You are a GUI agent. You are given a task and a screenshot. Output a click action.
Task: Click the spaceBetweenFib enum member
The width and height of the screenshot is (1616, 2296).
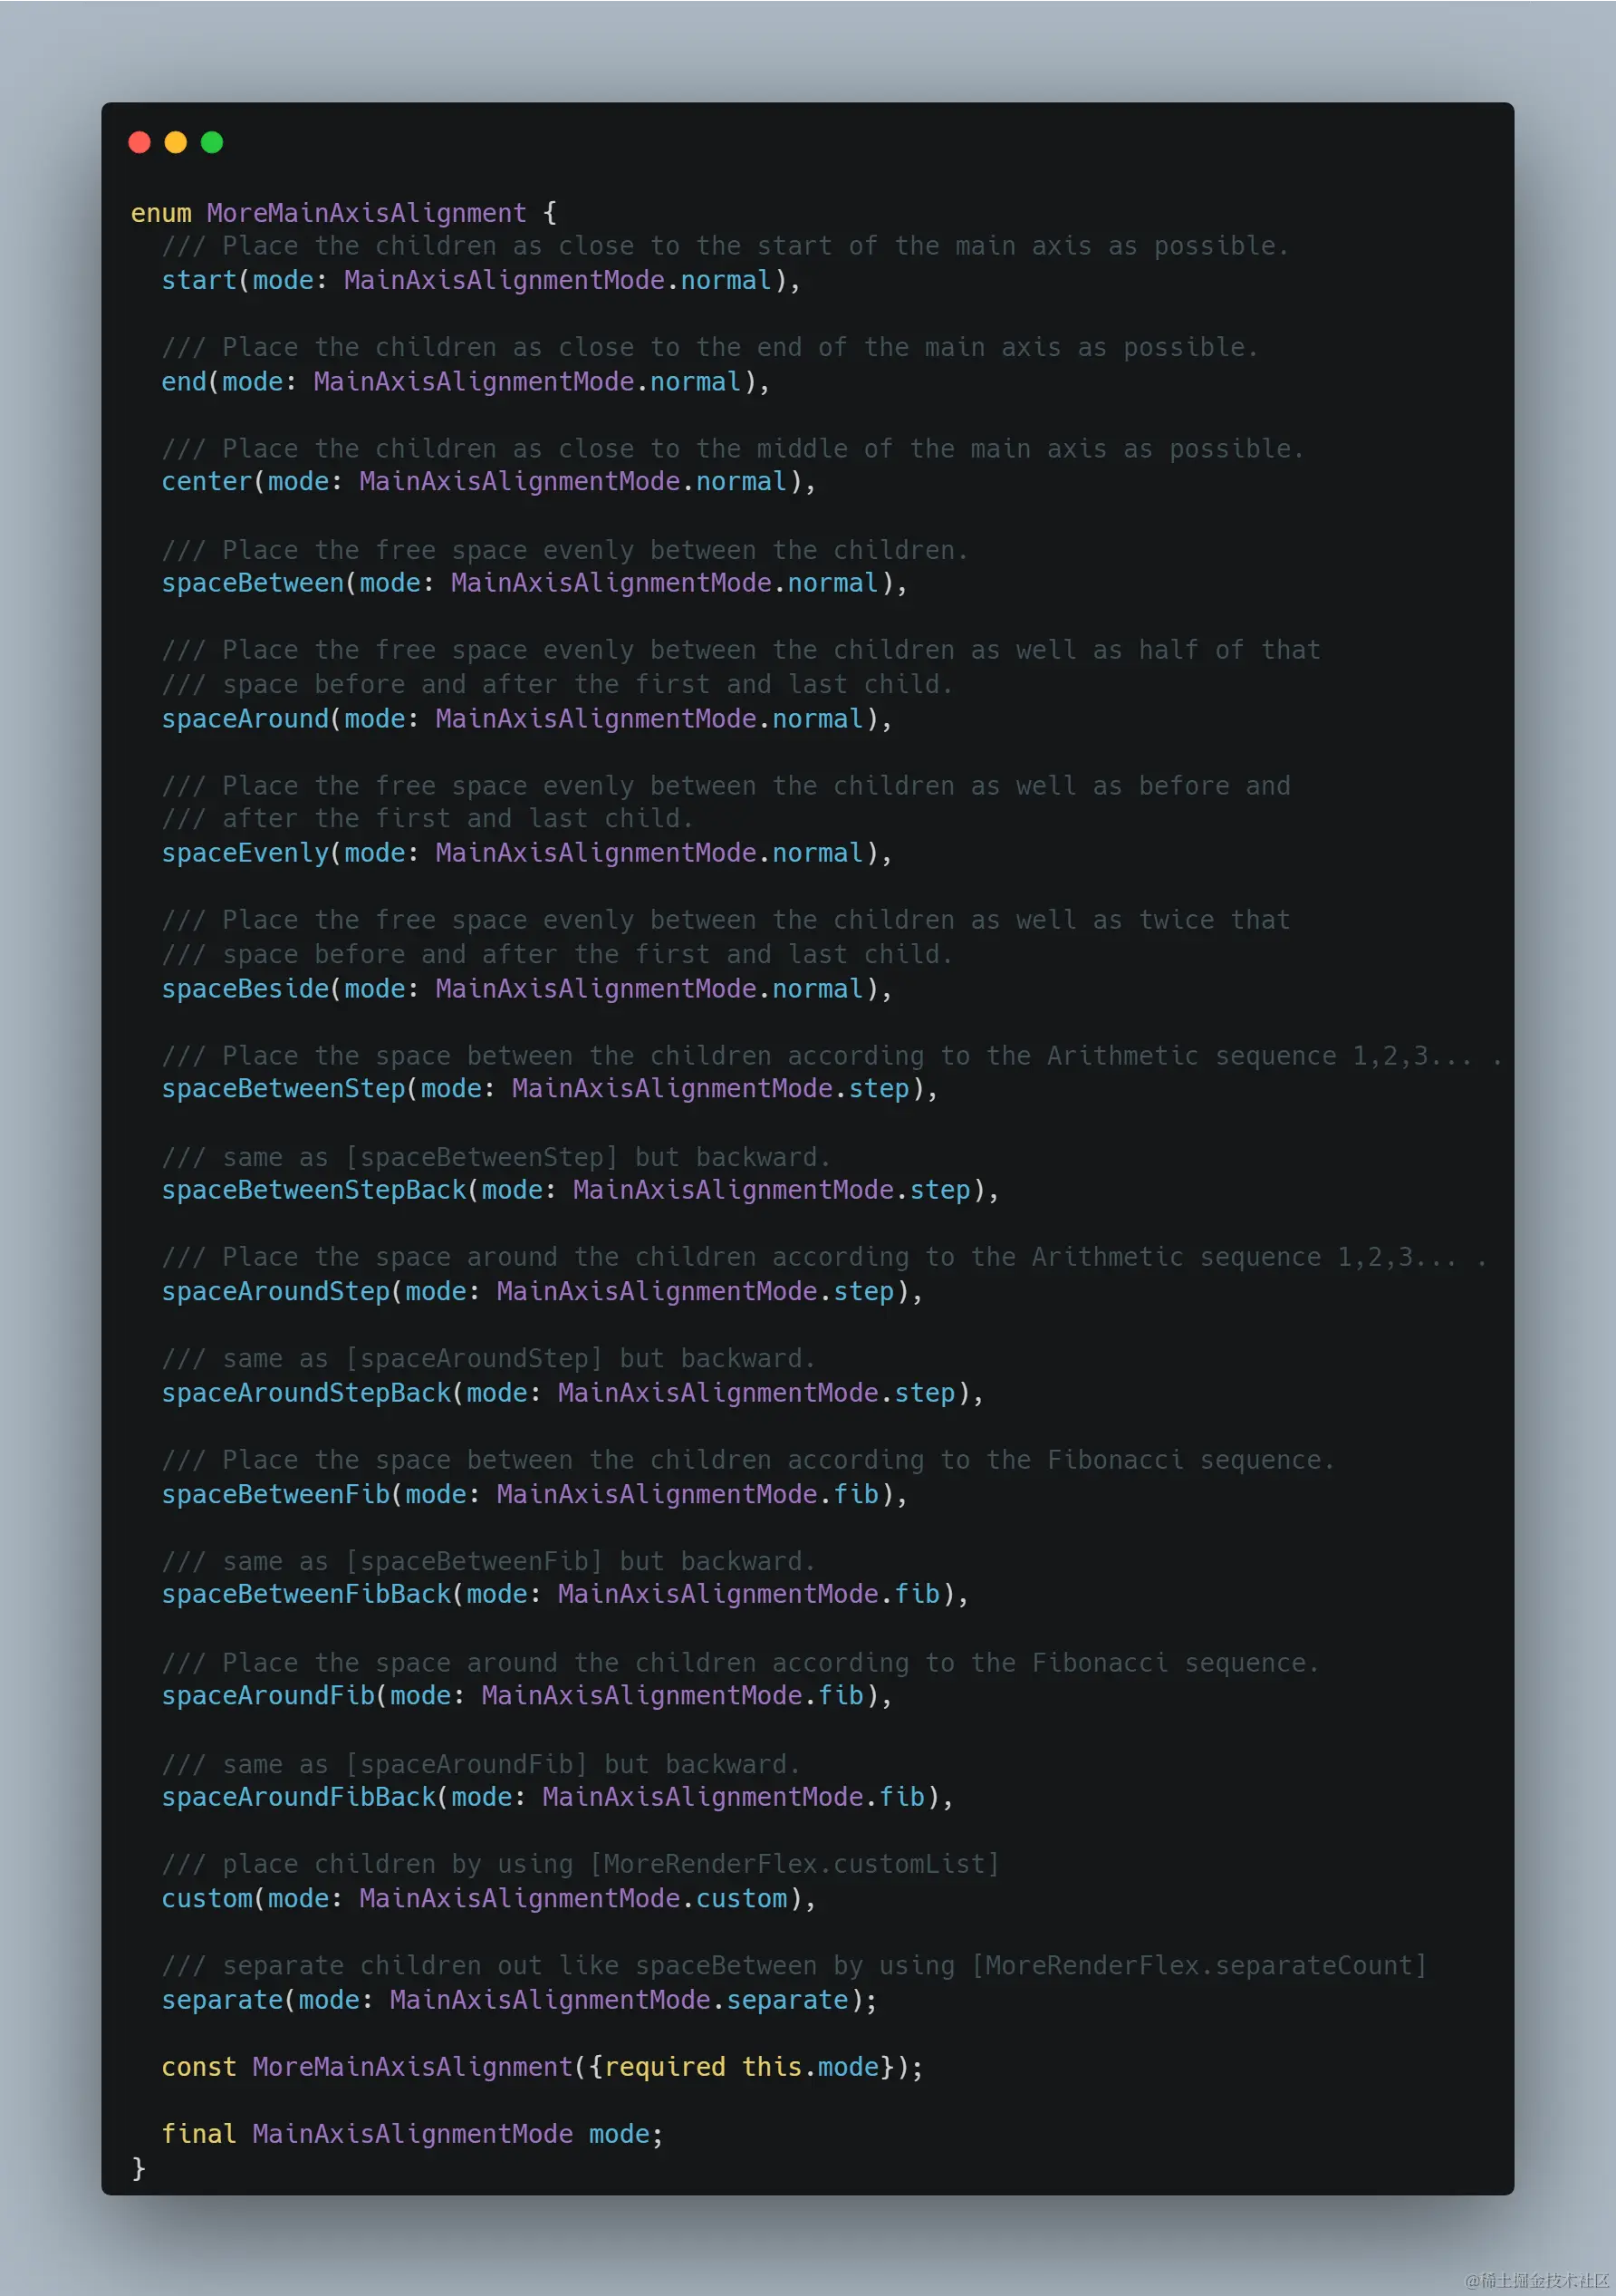coord(275,1494)
